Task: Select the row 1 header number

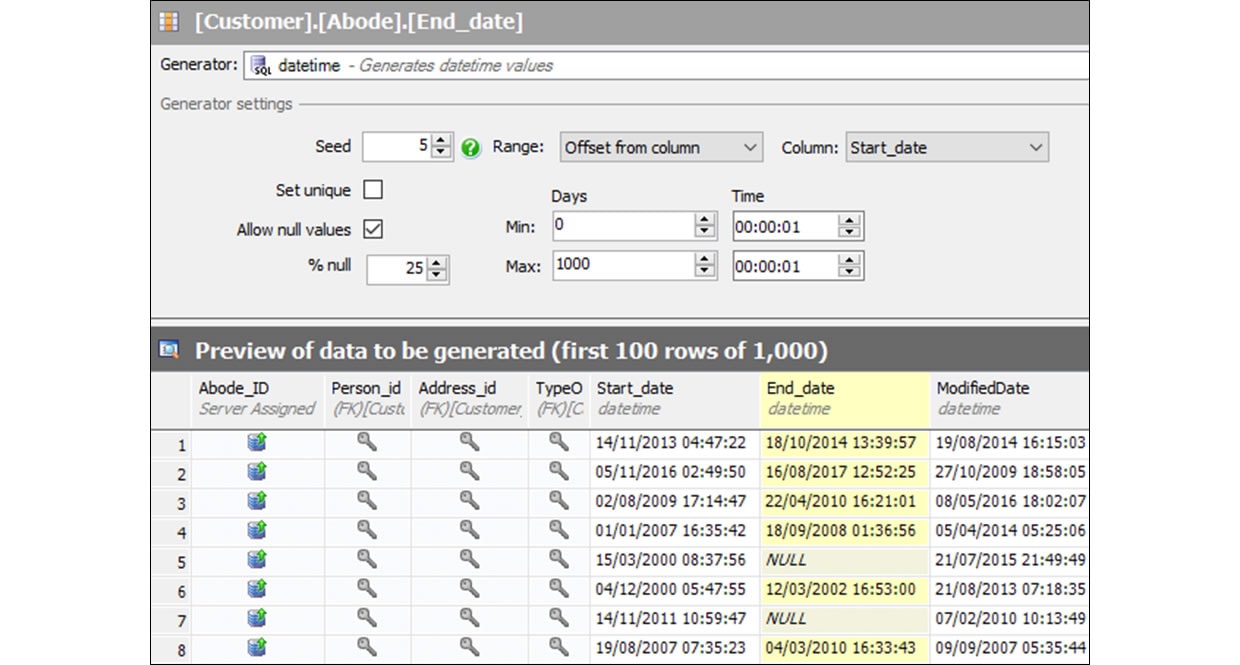Action: (x=171, y=443)
